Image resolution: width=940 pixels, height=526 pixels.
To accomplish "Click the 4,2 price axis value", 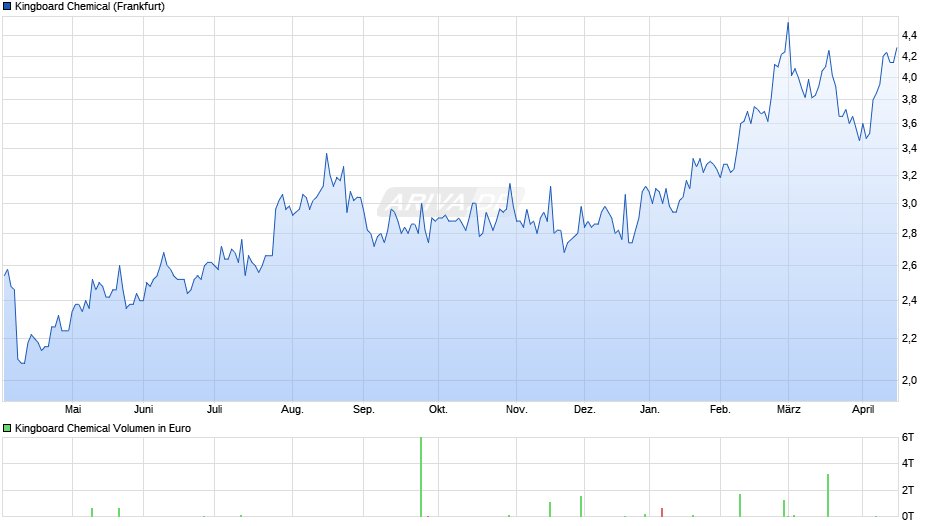I will [x=909, y=57].
